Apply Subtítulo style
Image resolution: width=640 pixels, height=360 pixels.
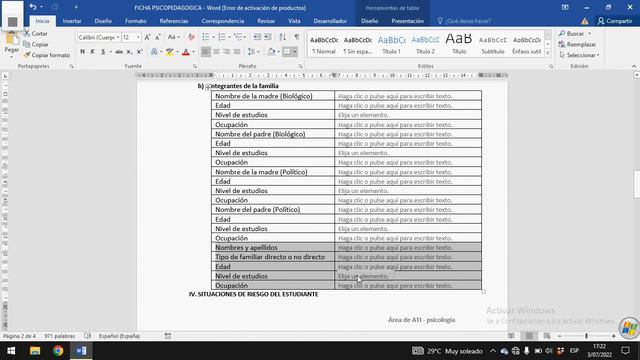pyautogui.click(x=493, y=44)
